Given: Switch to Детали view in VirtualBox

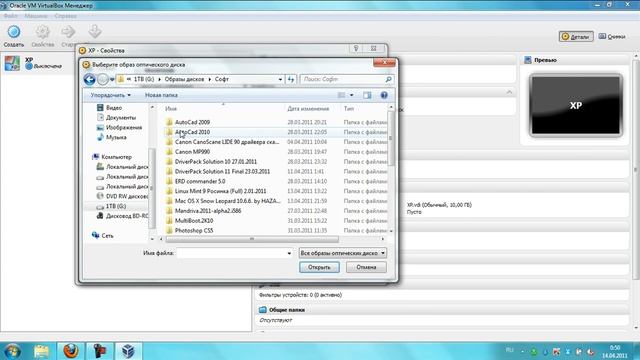Looking at the screenshot, I should pyautogui.click(x=576, y=37).
